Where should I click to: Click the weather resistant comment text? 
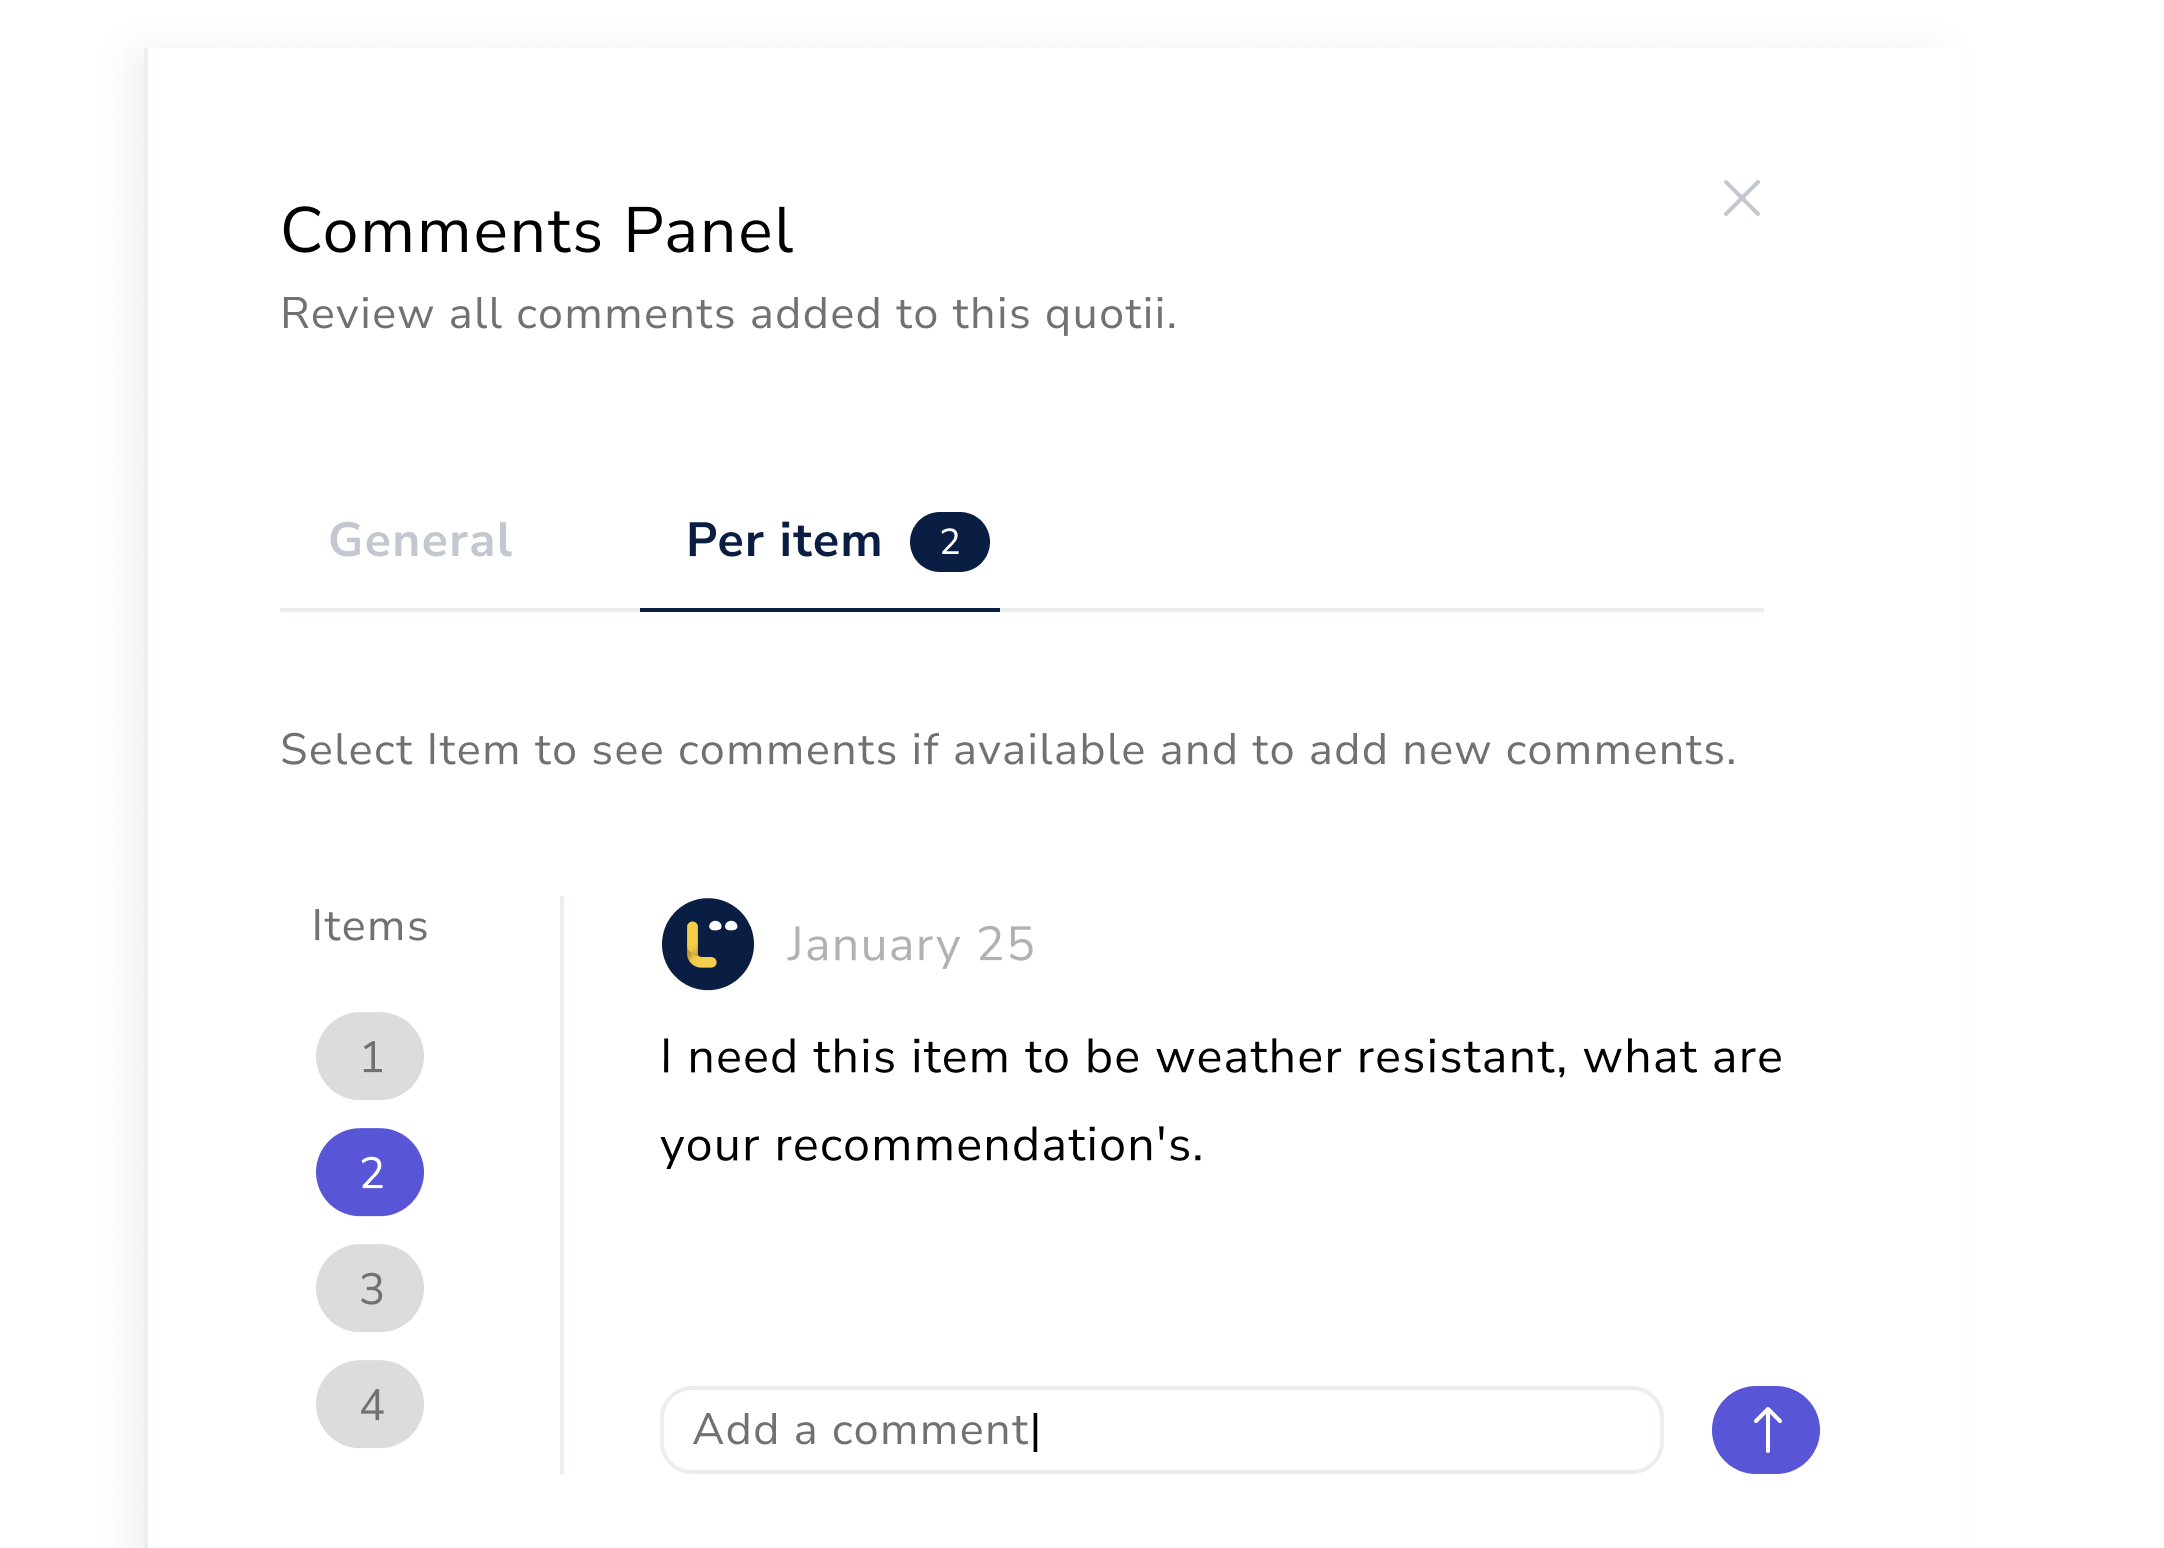[1221, 1100]
